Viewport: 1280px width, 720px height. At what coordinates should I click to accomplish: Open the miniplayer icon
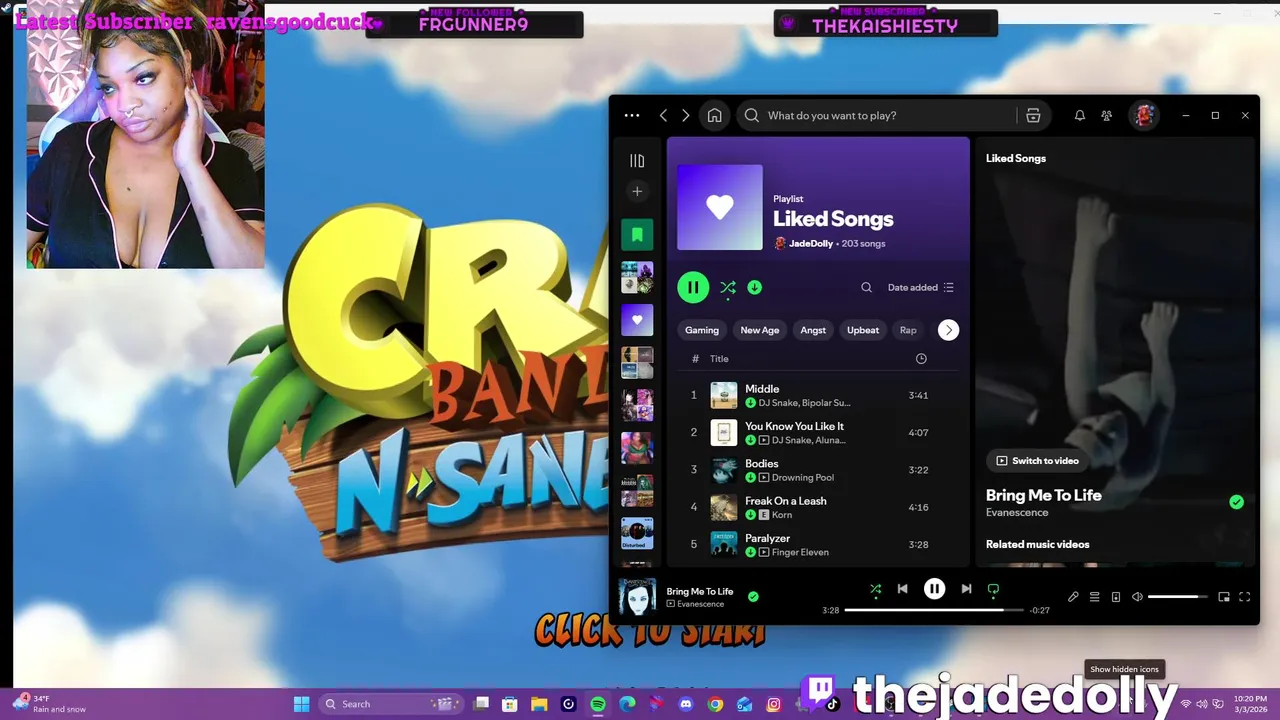click(1223, 597)
